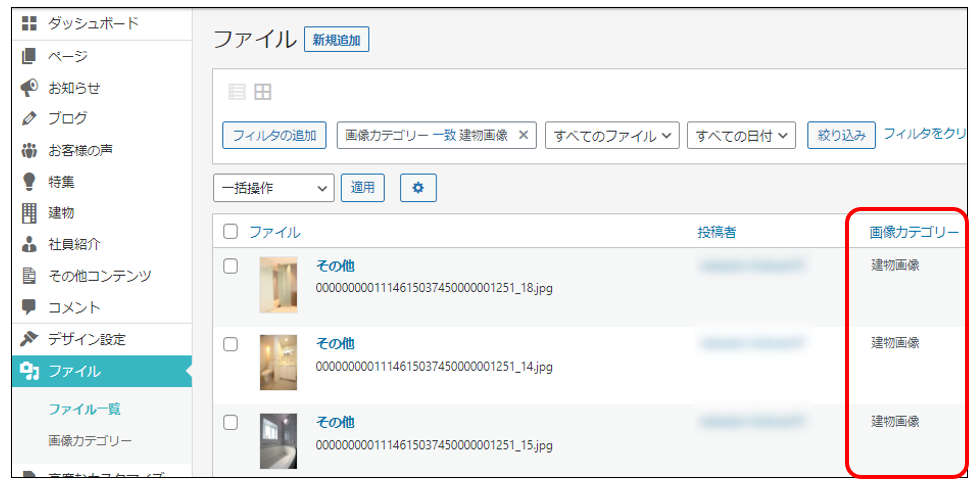Image resolution: width=980 pixels, height=488 pixels.
Task: Check the box for file ending _18.jpg
Action: pos(231,266)
